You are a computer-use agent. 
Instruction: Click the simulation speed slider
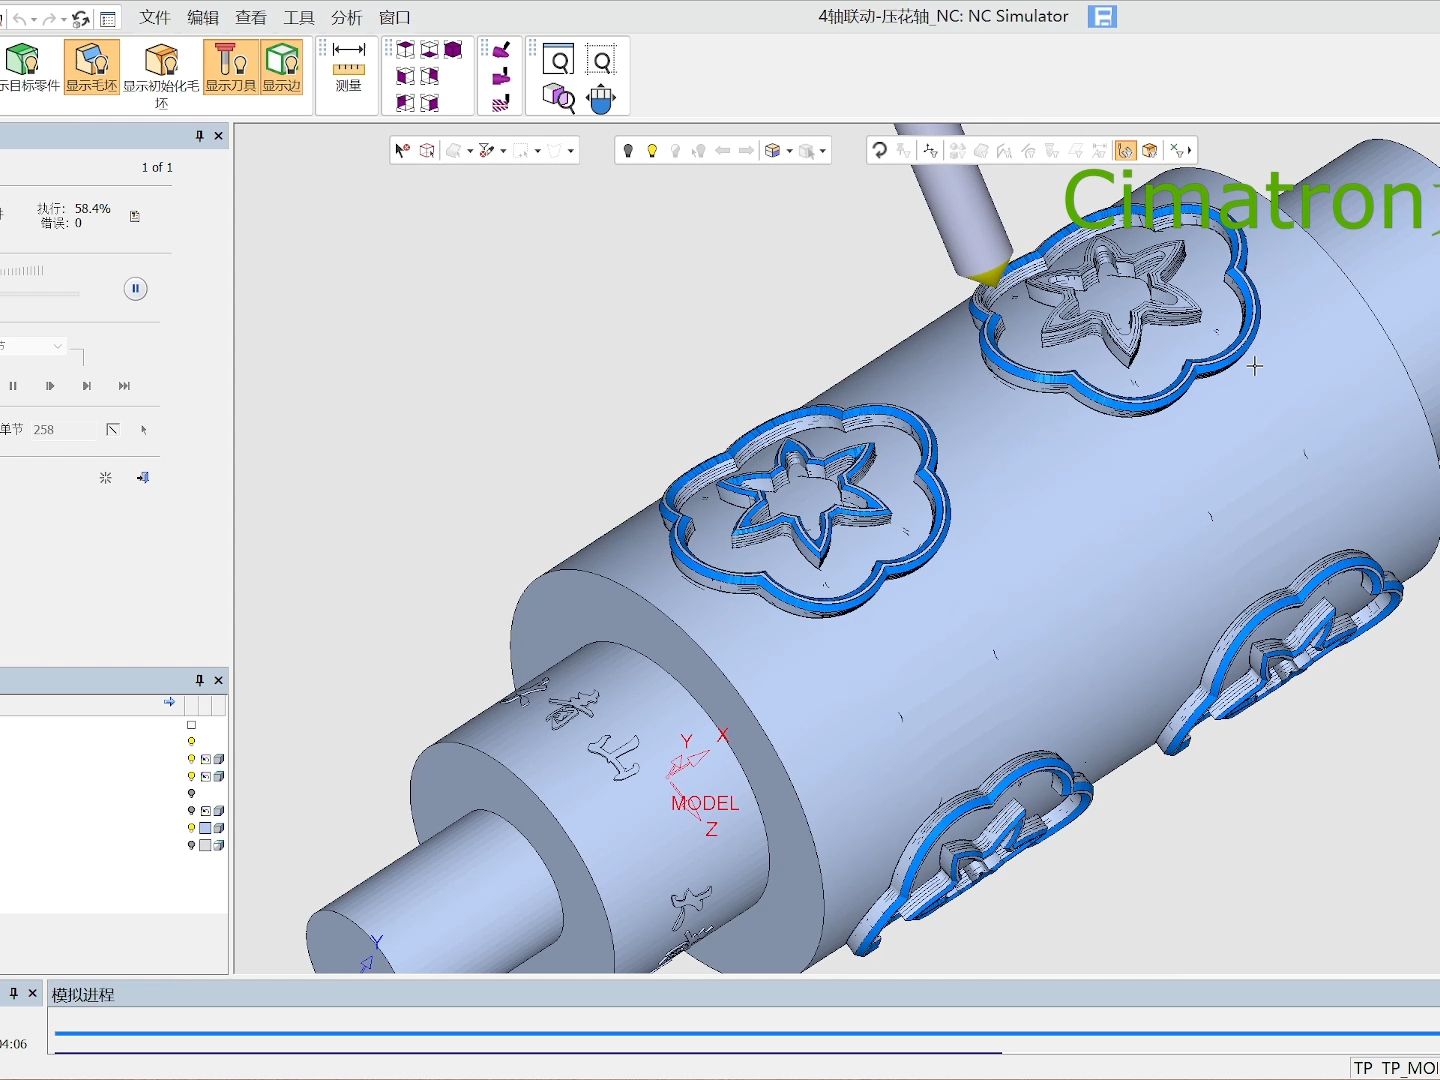(40, 294)
